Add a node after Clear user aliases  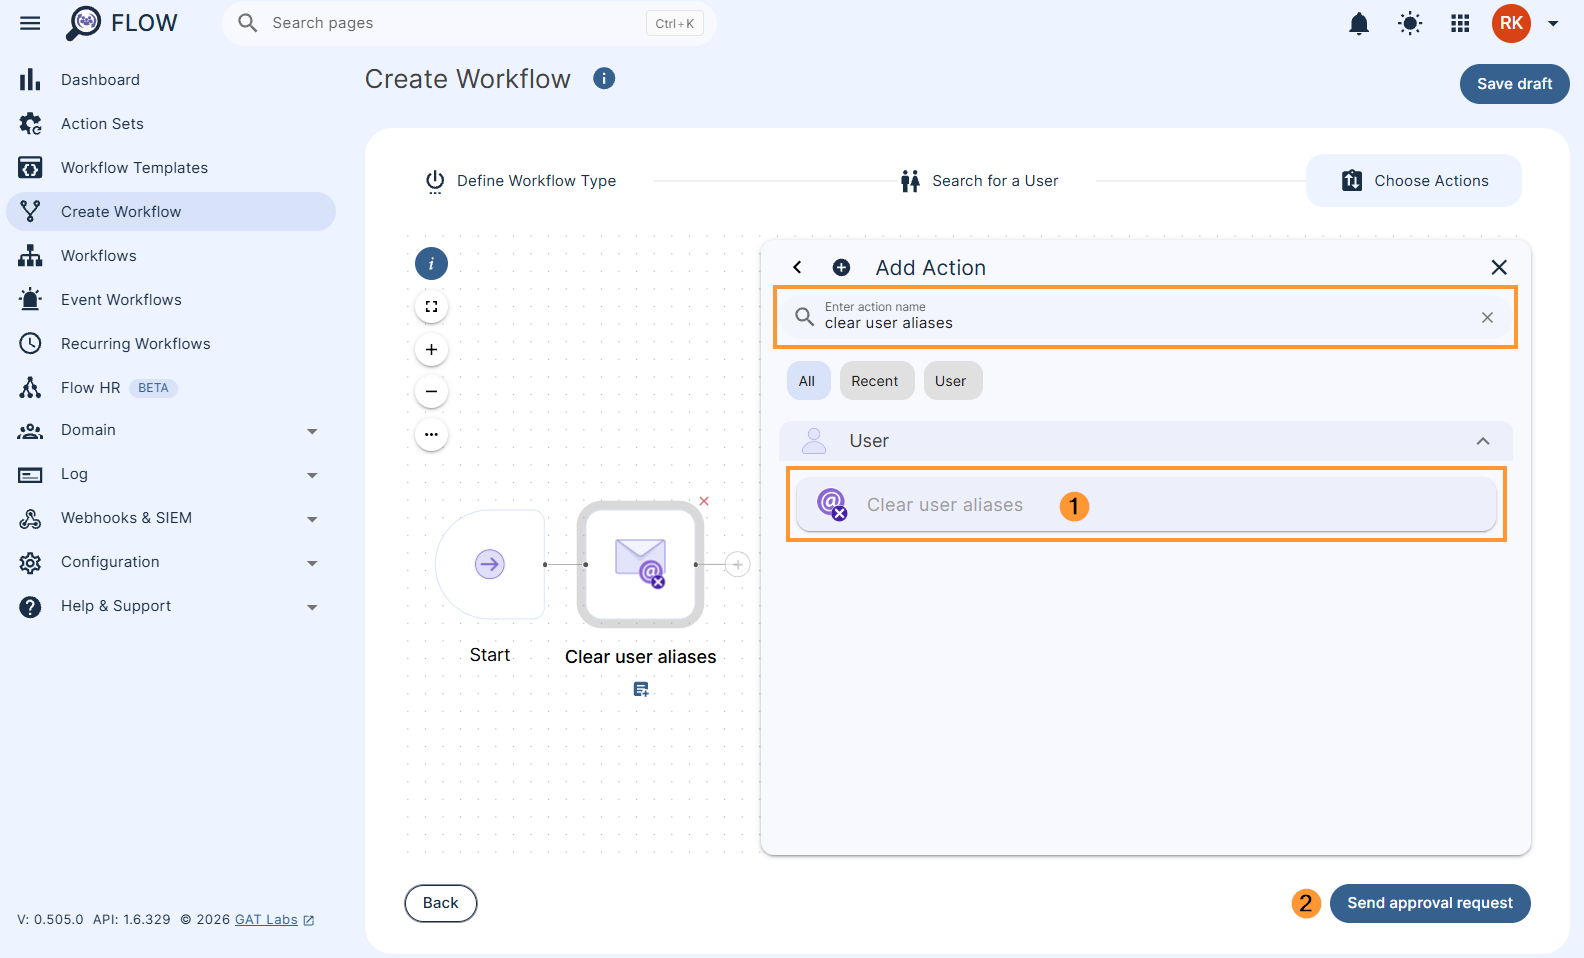[x=737, y=565]
